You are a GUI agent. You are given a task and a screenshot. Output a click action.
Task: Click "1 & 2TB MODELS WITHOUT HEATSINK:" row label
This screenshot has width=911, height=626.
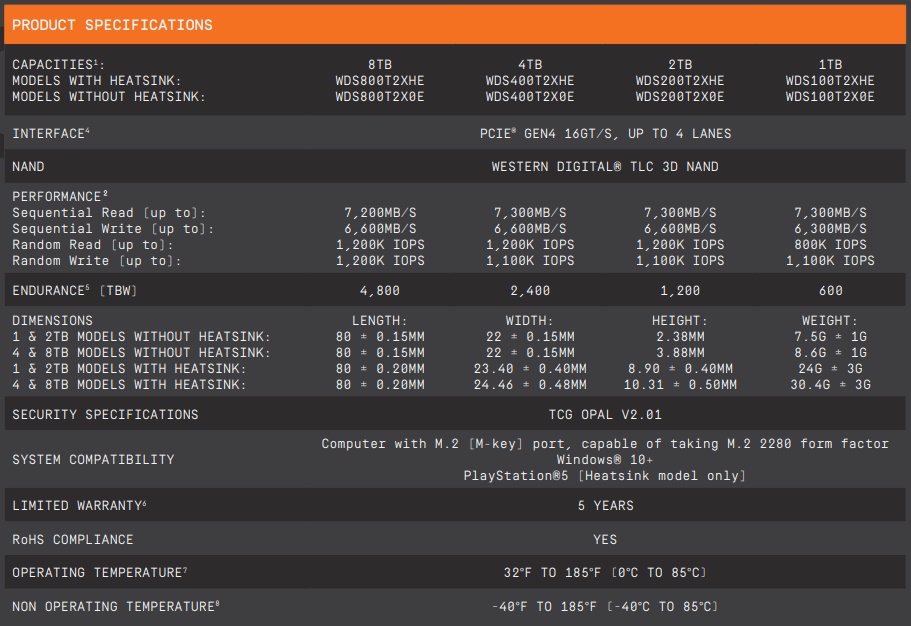tap(141, 337)
